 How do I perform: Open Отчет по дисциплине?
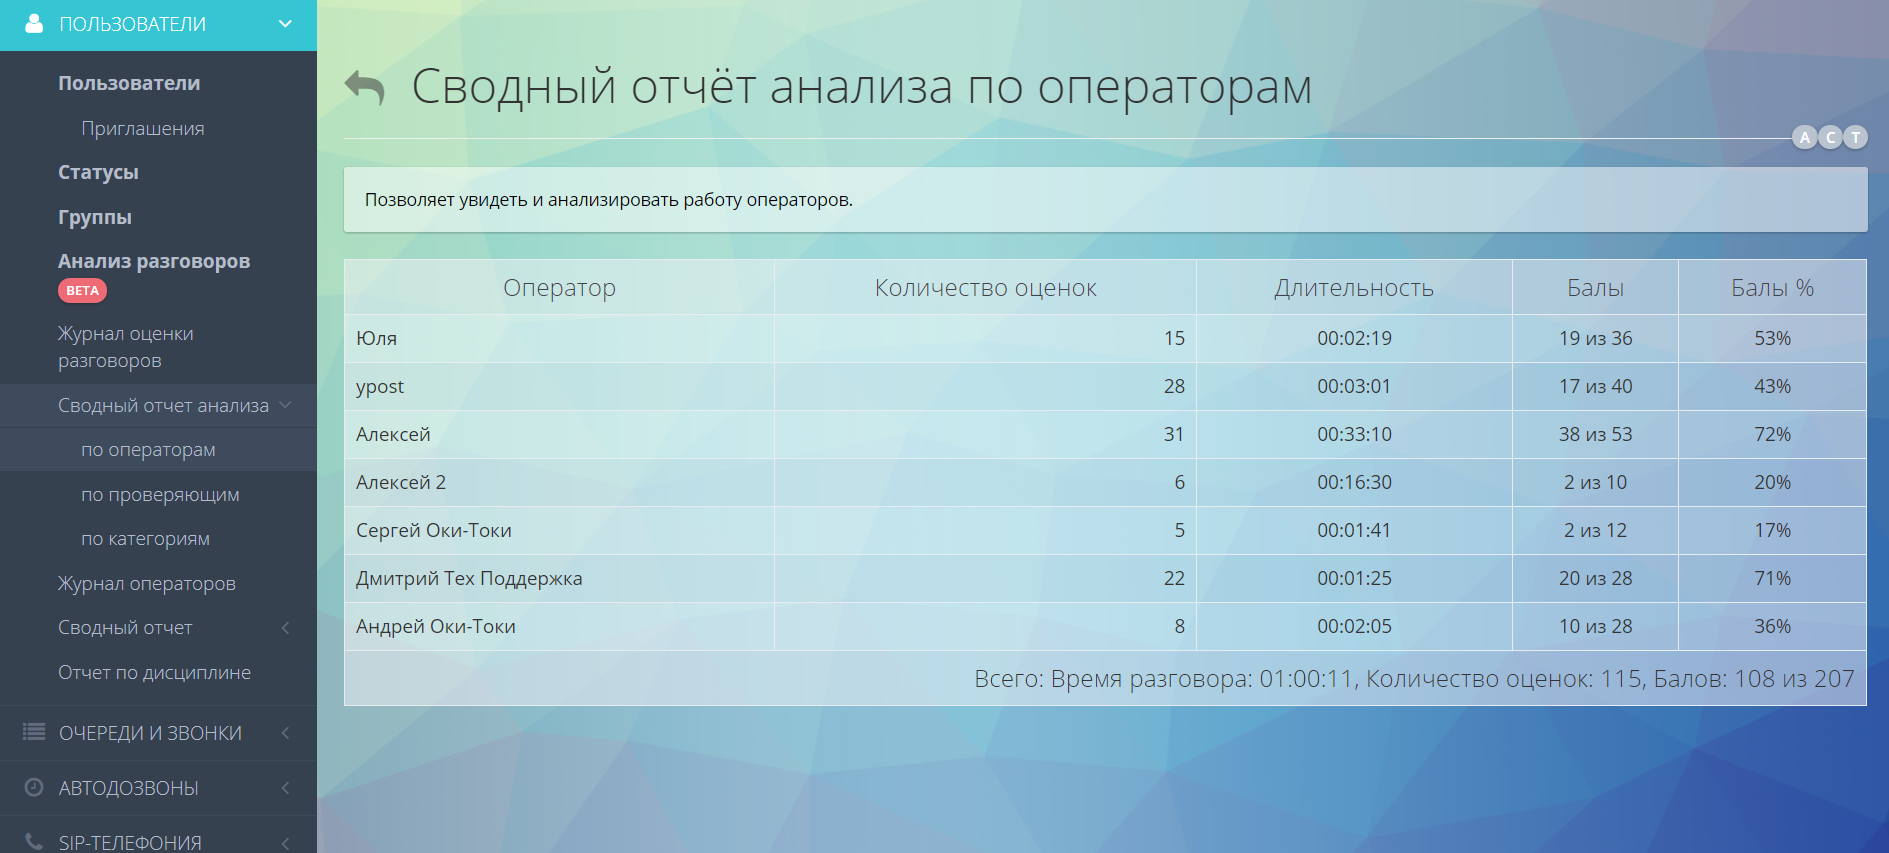tap(154, 672)
